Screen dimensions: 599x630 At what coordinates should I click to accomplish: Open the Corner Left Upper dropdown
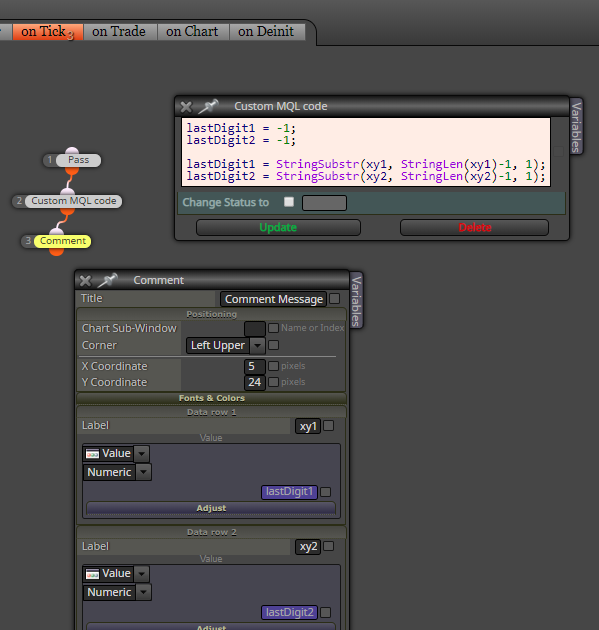[258, 346]
